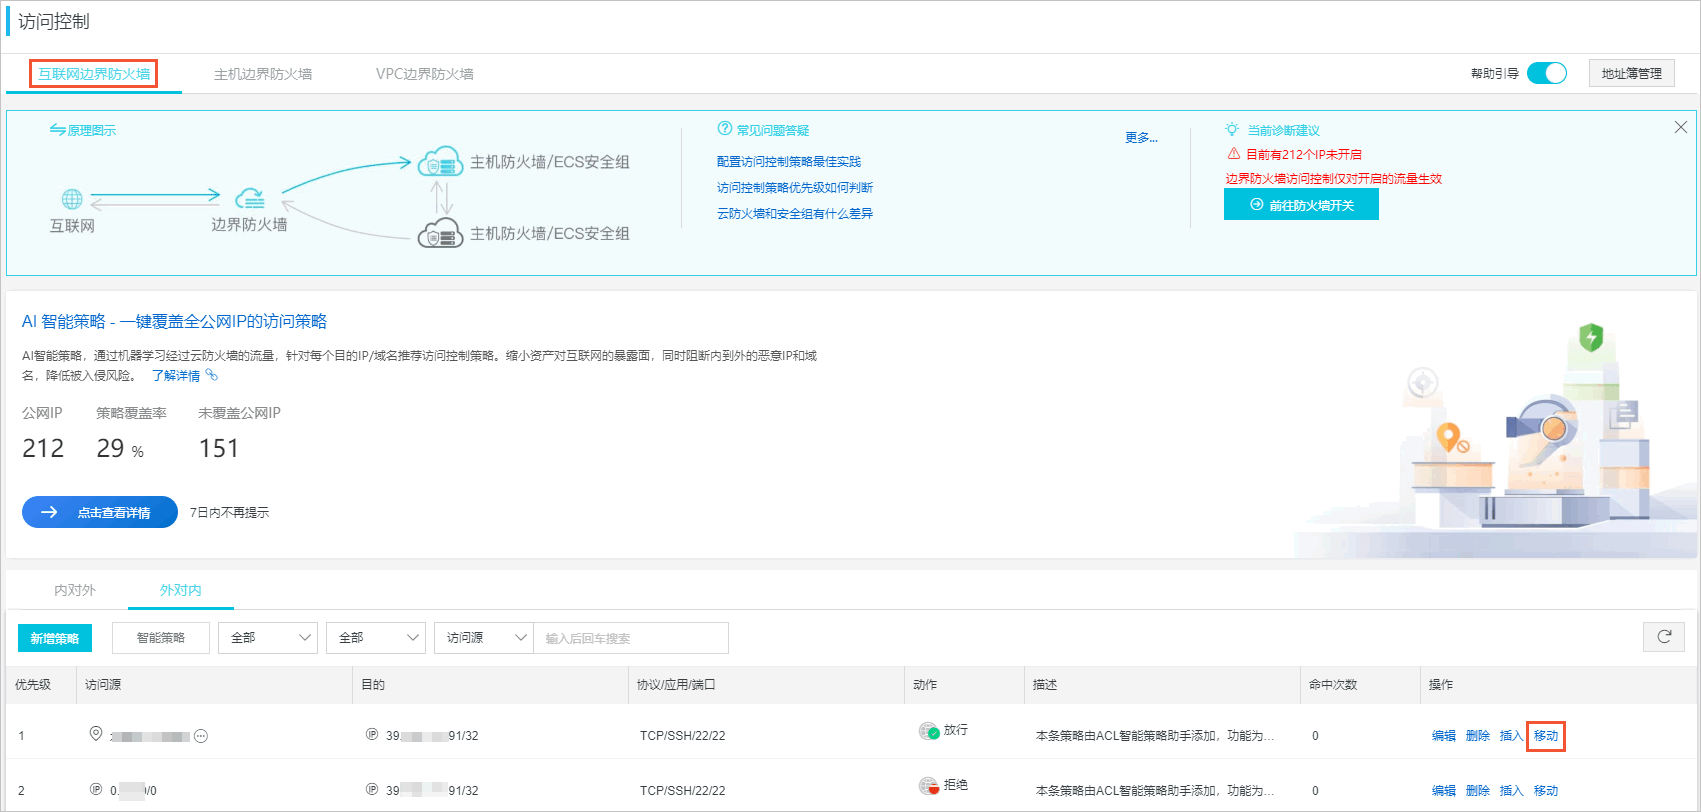Click the upper 主机防火墙/ECS安全组 cloud icon

440,161
